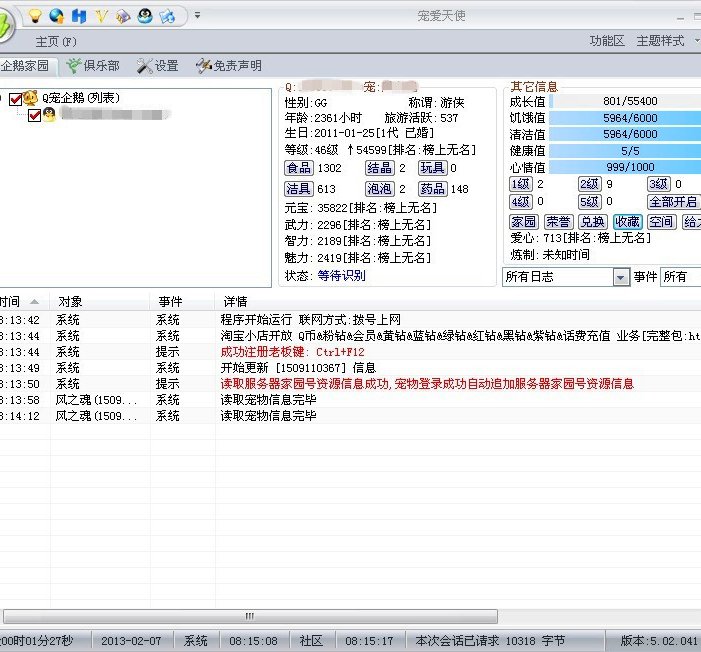Sort by the 详情 column header
This screenshot has height=652, width=701.
(x=458, y=302)
